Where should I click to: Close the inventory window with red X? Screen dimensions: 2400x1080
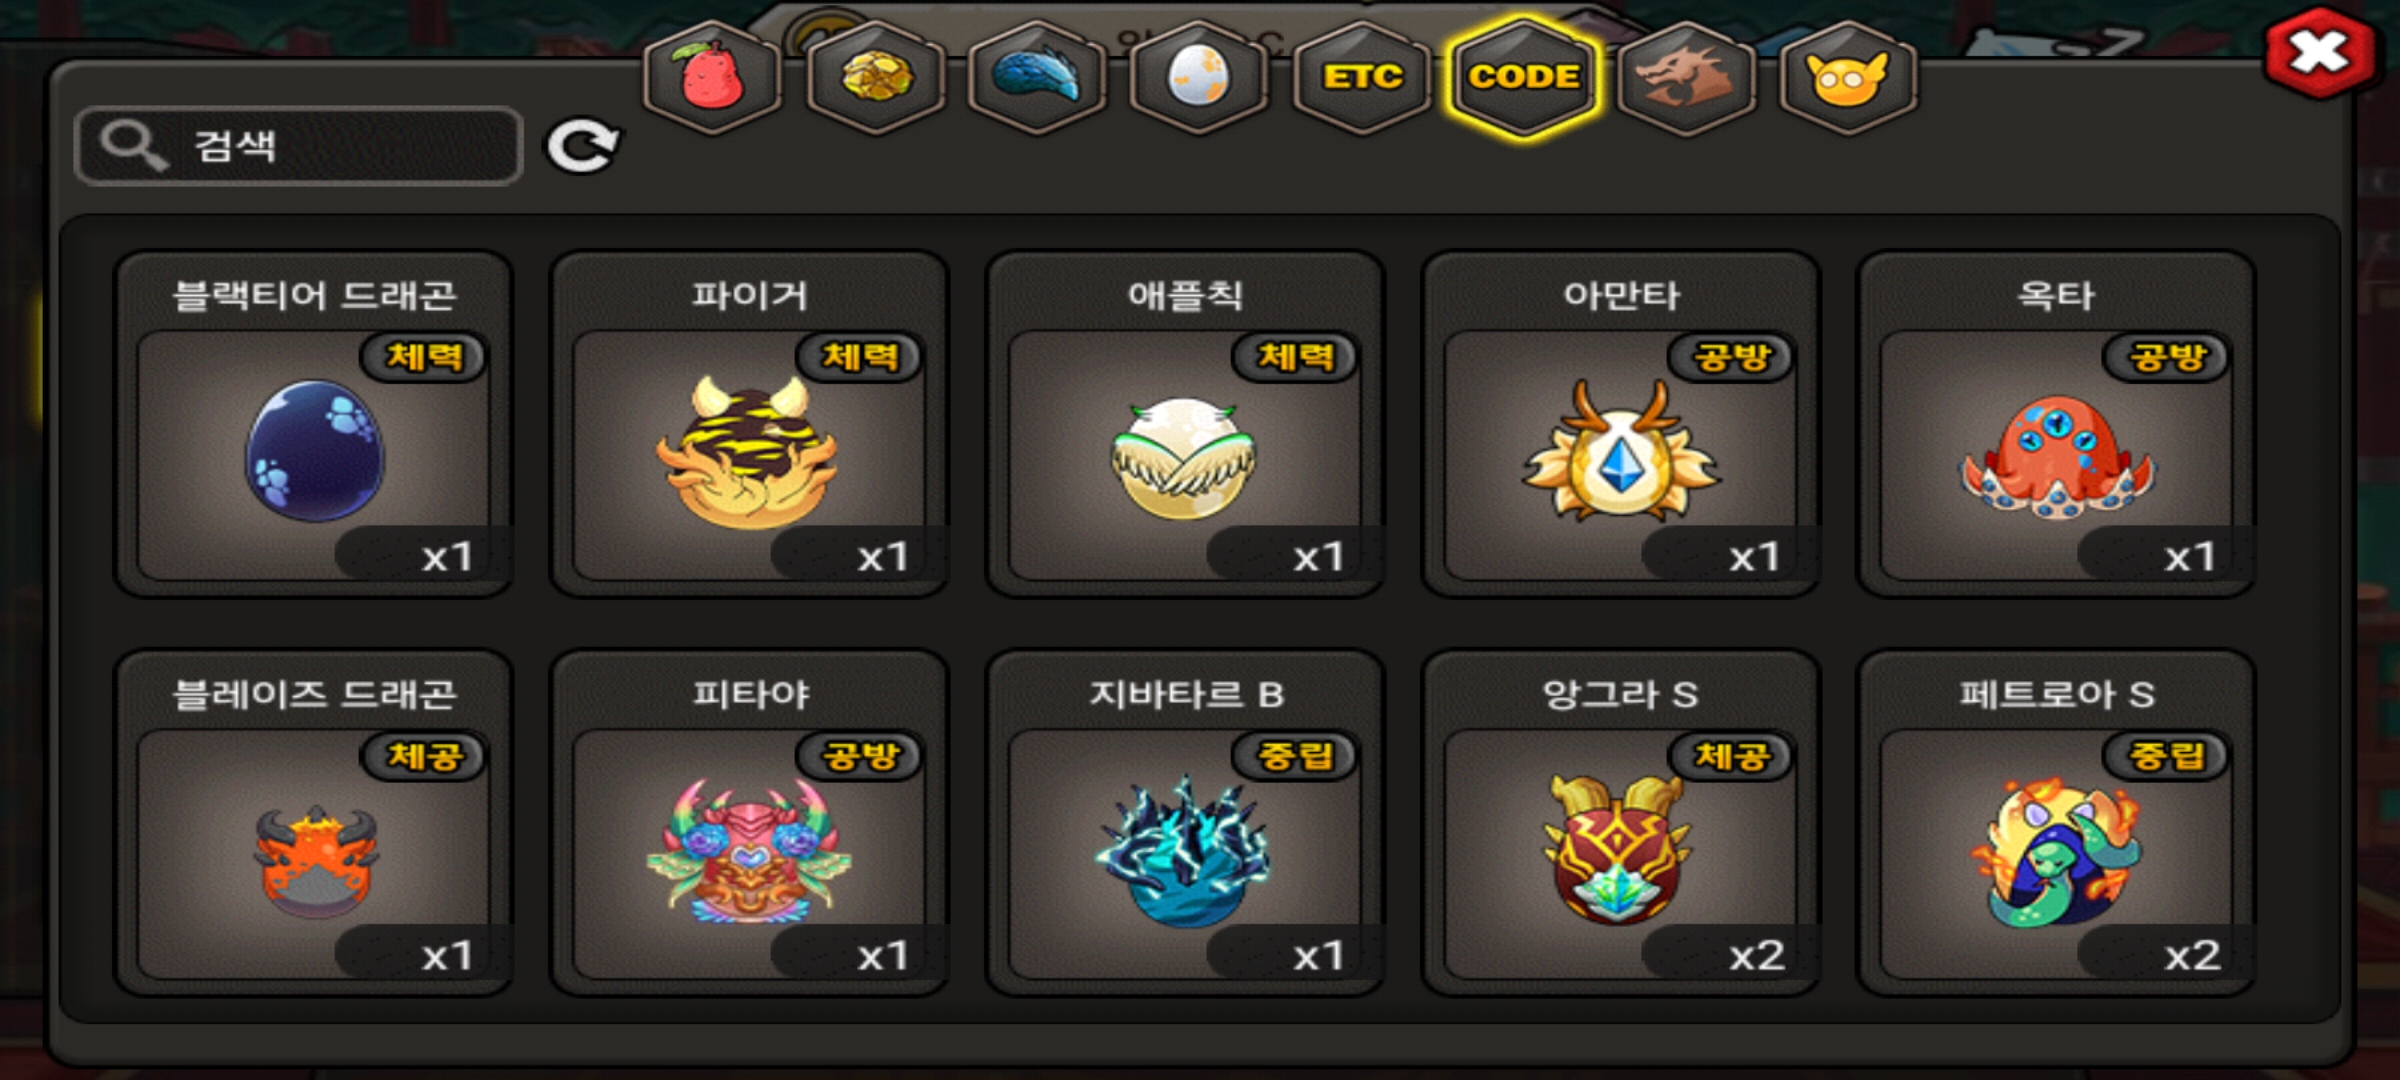(2319, 53)
